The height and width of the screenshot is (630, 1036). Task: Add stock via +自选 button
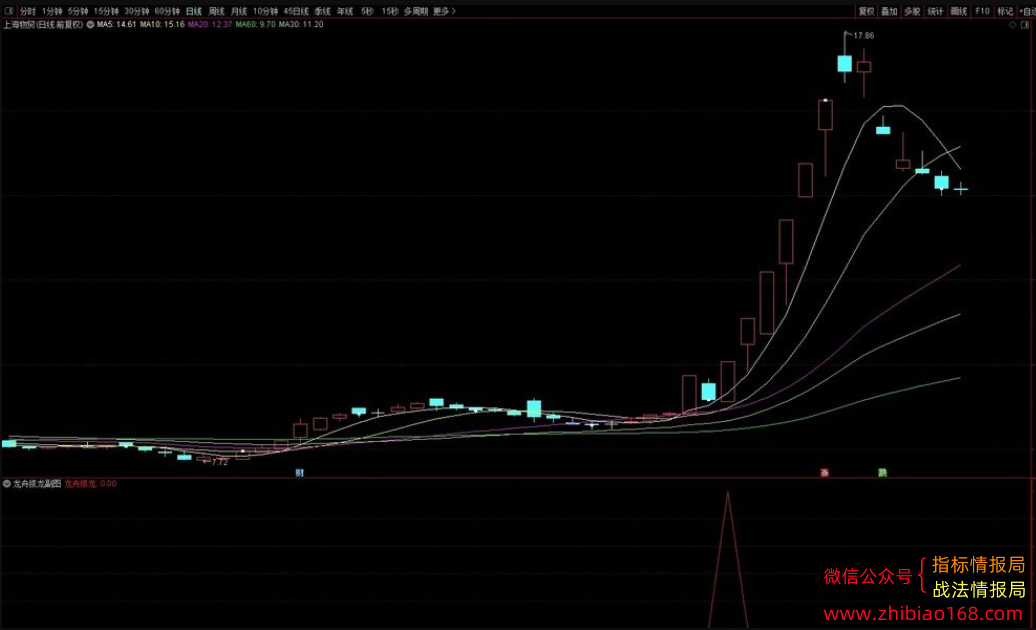[x=1027, y=11]
